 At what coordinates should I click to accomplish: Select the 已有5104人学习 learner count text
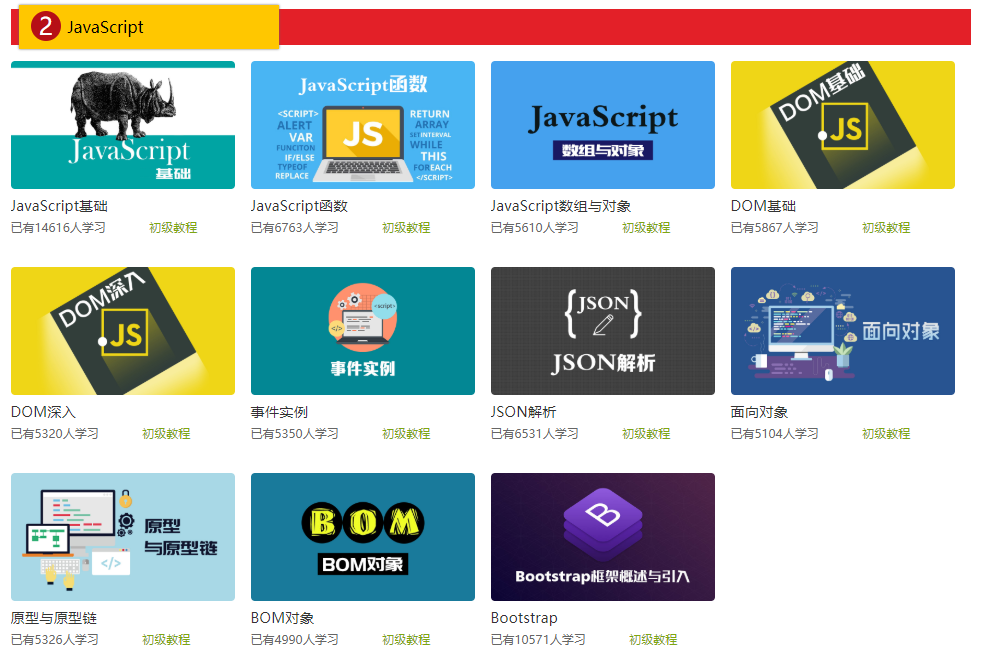click(x=775, y=433)
